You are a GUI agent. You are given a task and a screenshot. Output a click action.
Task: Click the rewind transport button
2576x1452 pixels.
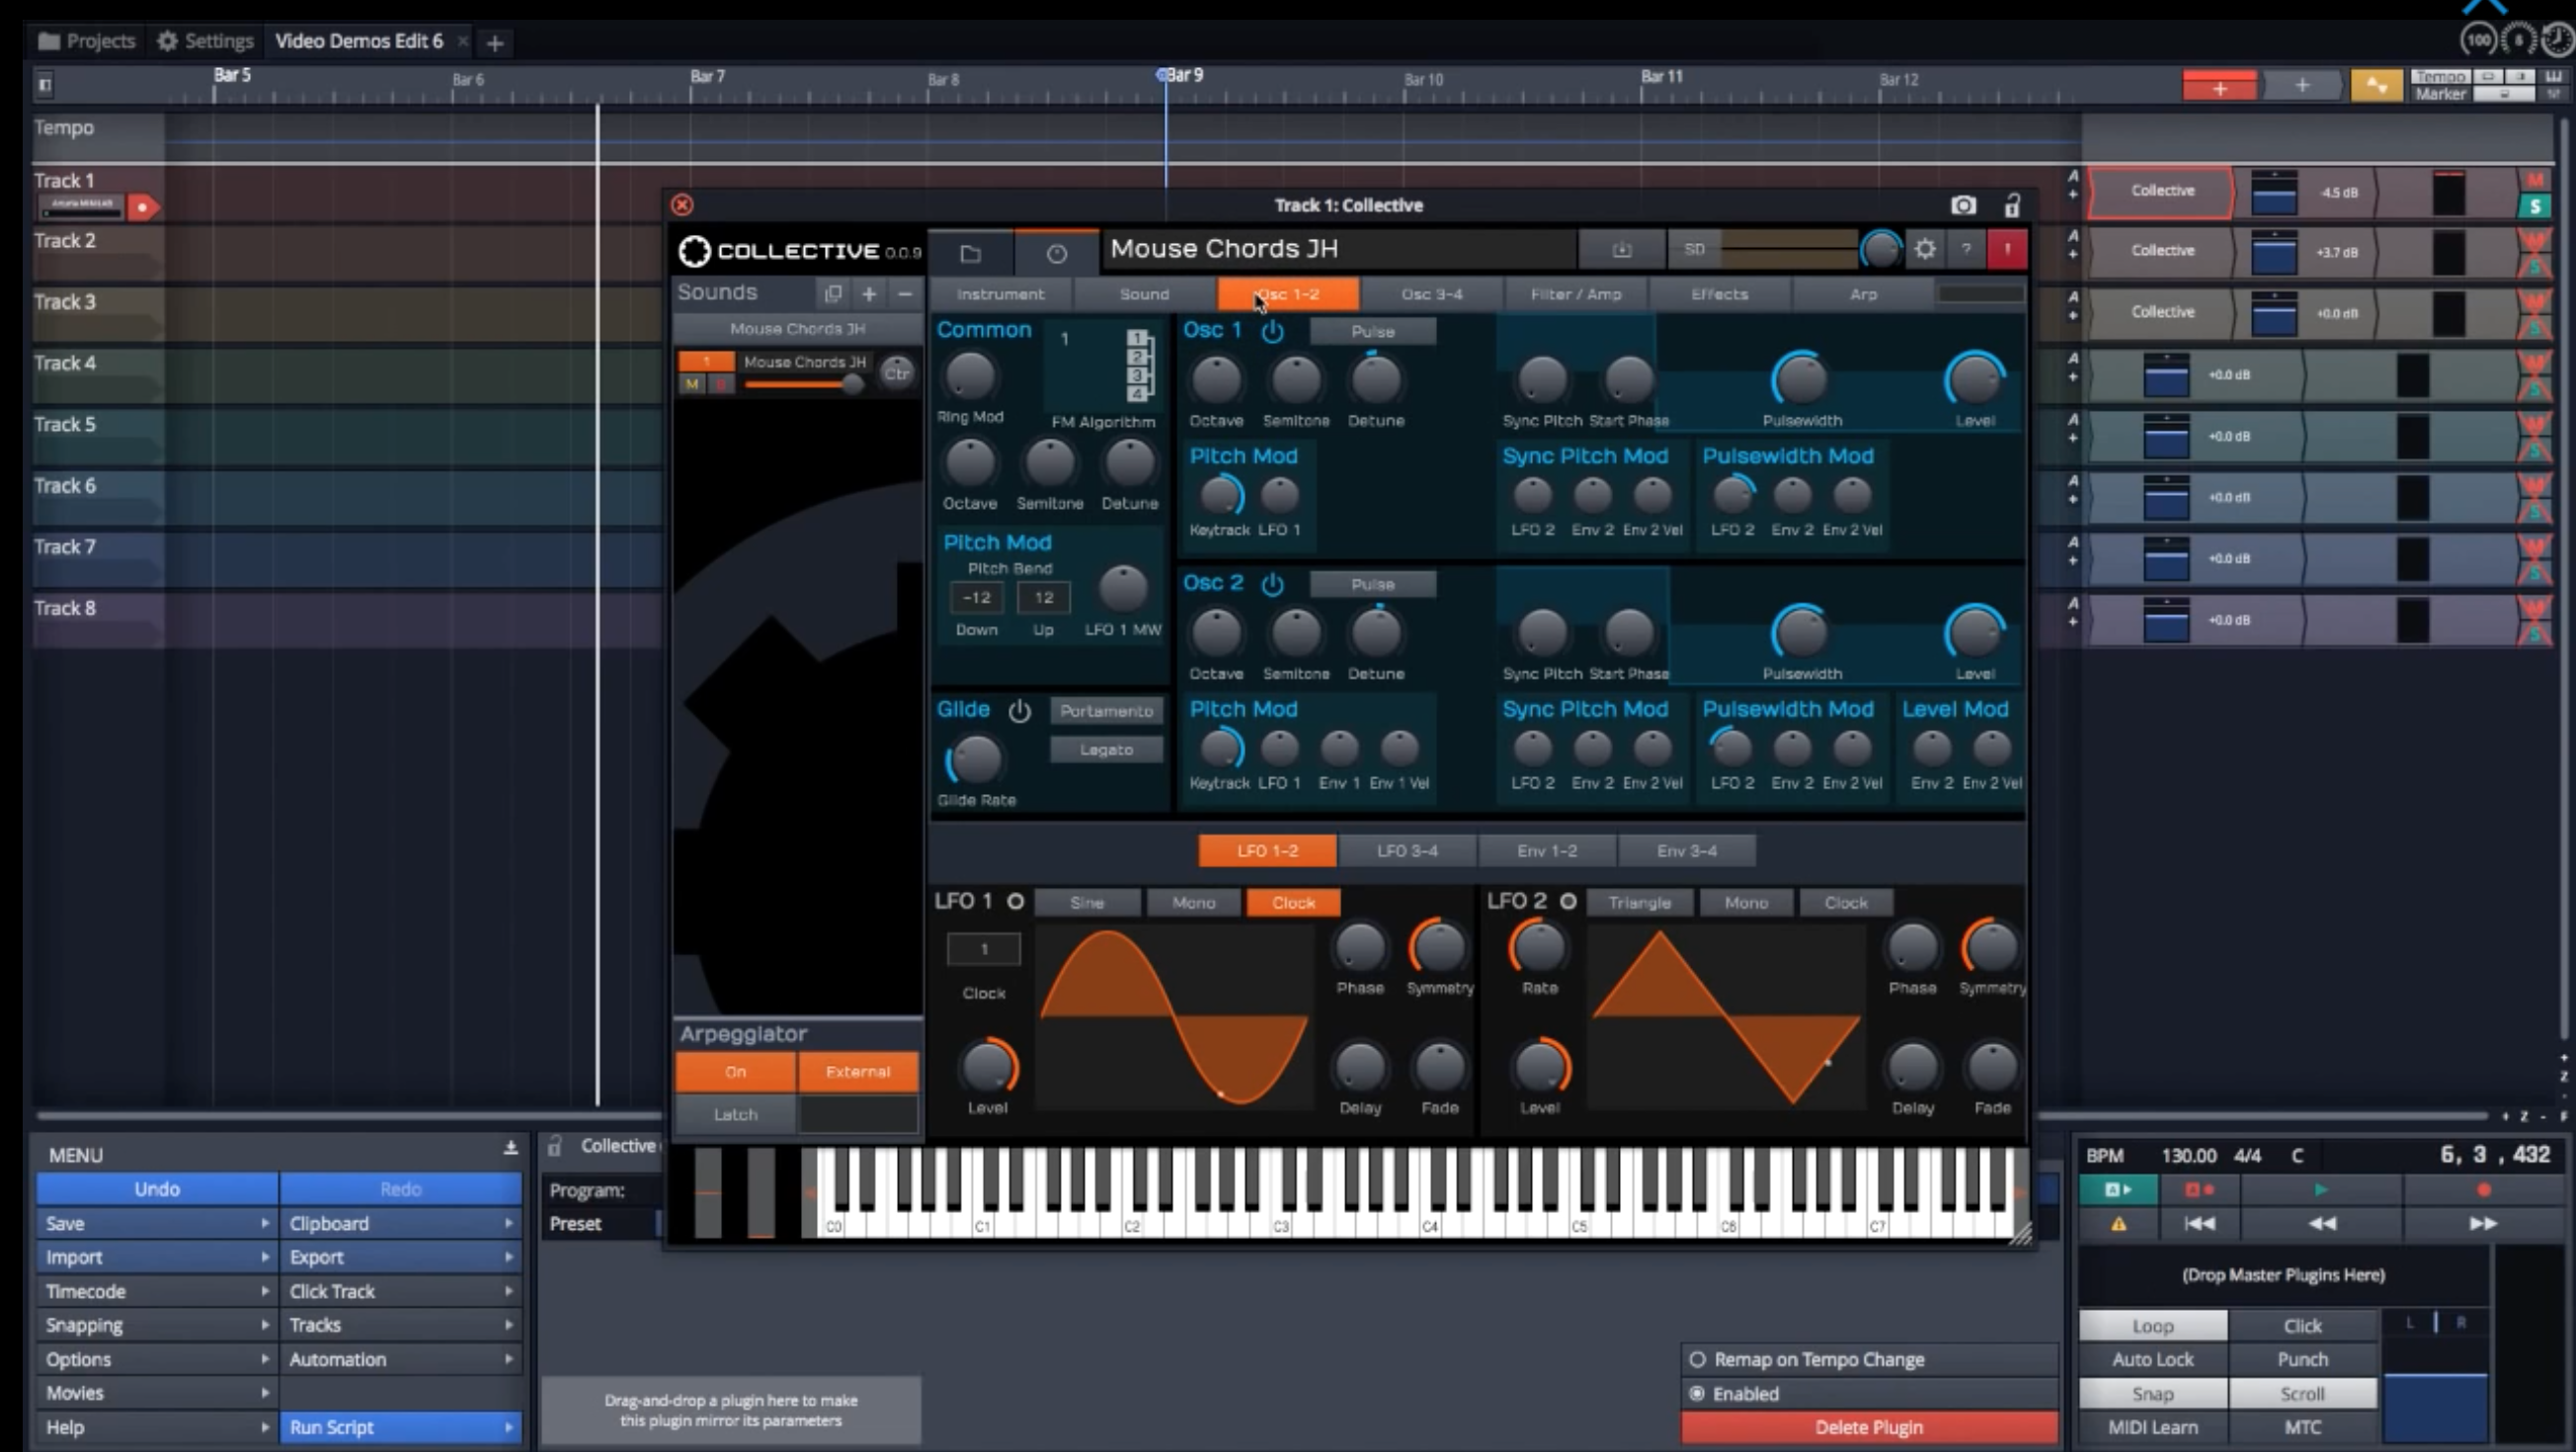pos(2321,1223)
